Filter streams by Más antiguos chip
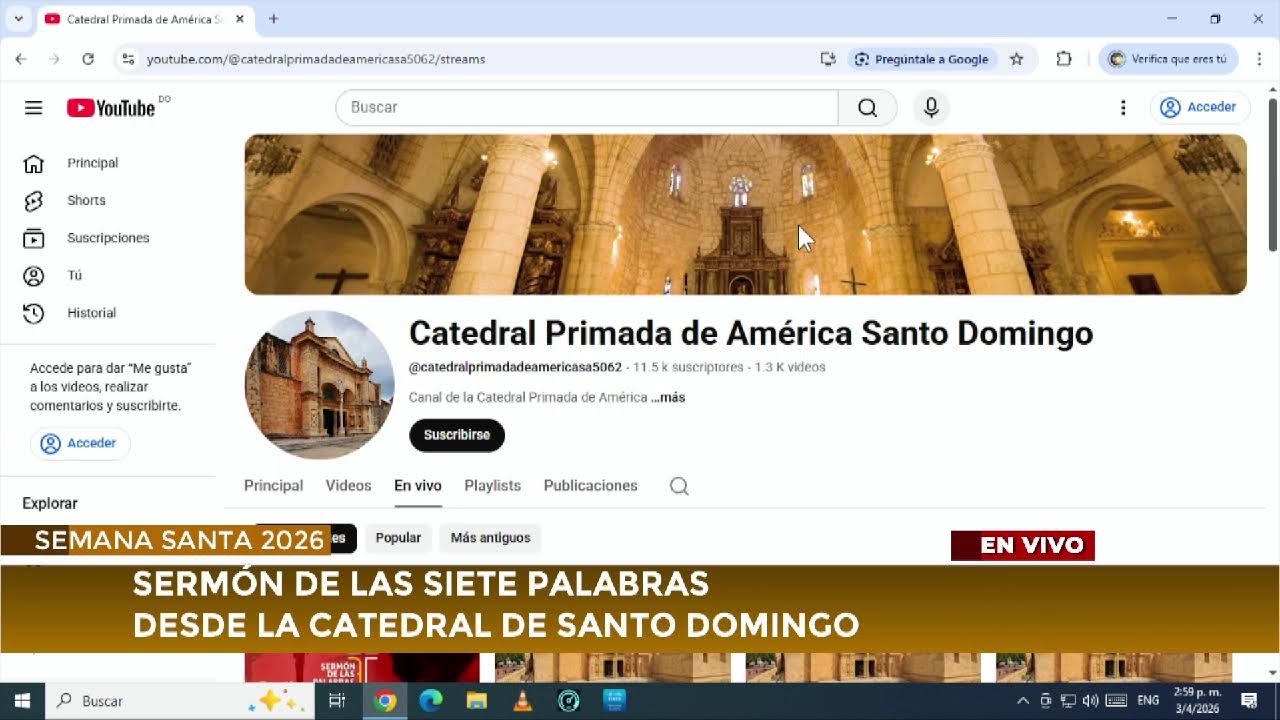Image resolution: width=1280 pixels, height=720 pixels. [x=490, y=538]
